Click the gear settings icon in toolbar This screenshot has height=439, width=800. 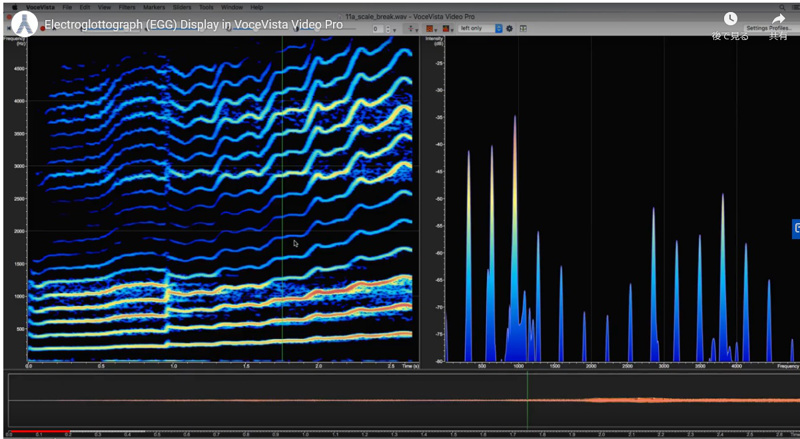click(x=509, y=28)
